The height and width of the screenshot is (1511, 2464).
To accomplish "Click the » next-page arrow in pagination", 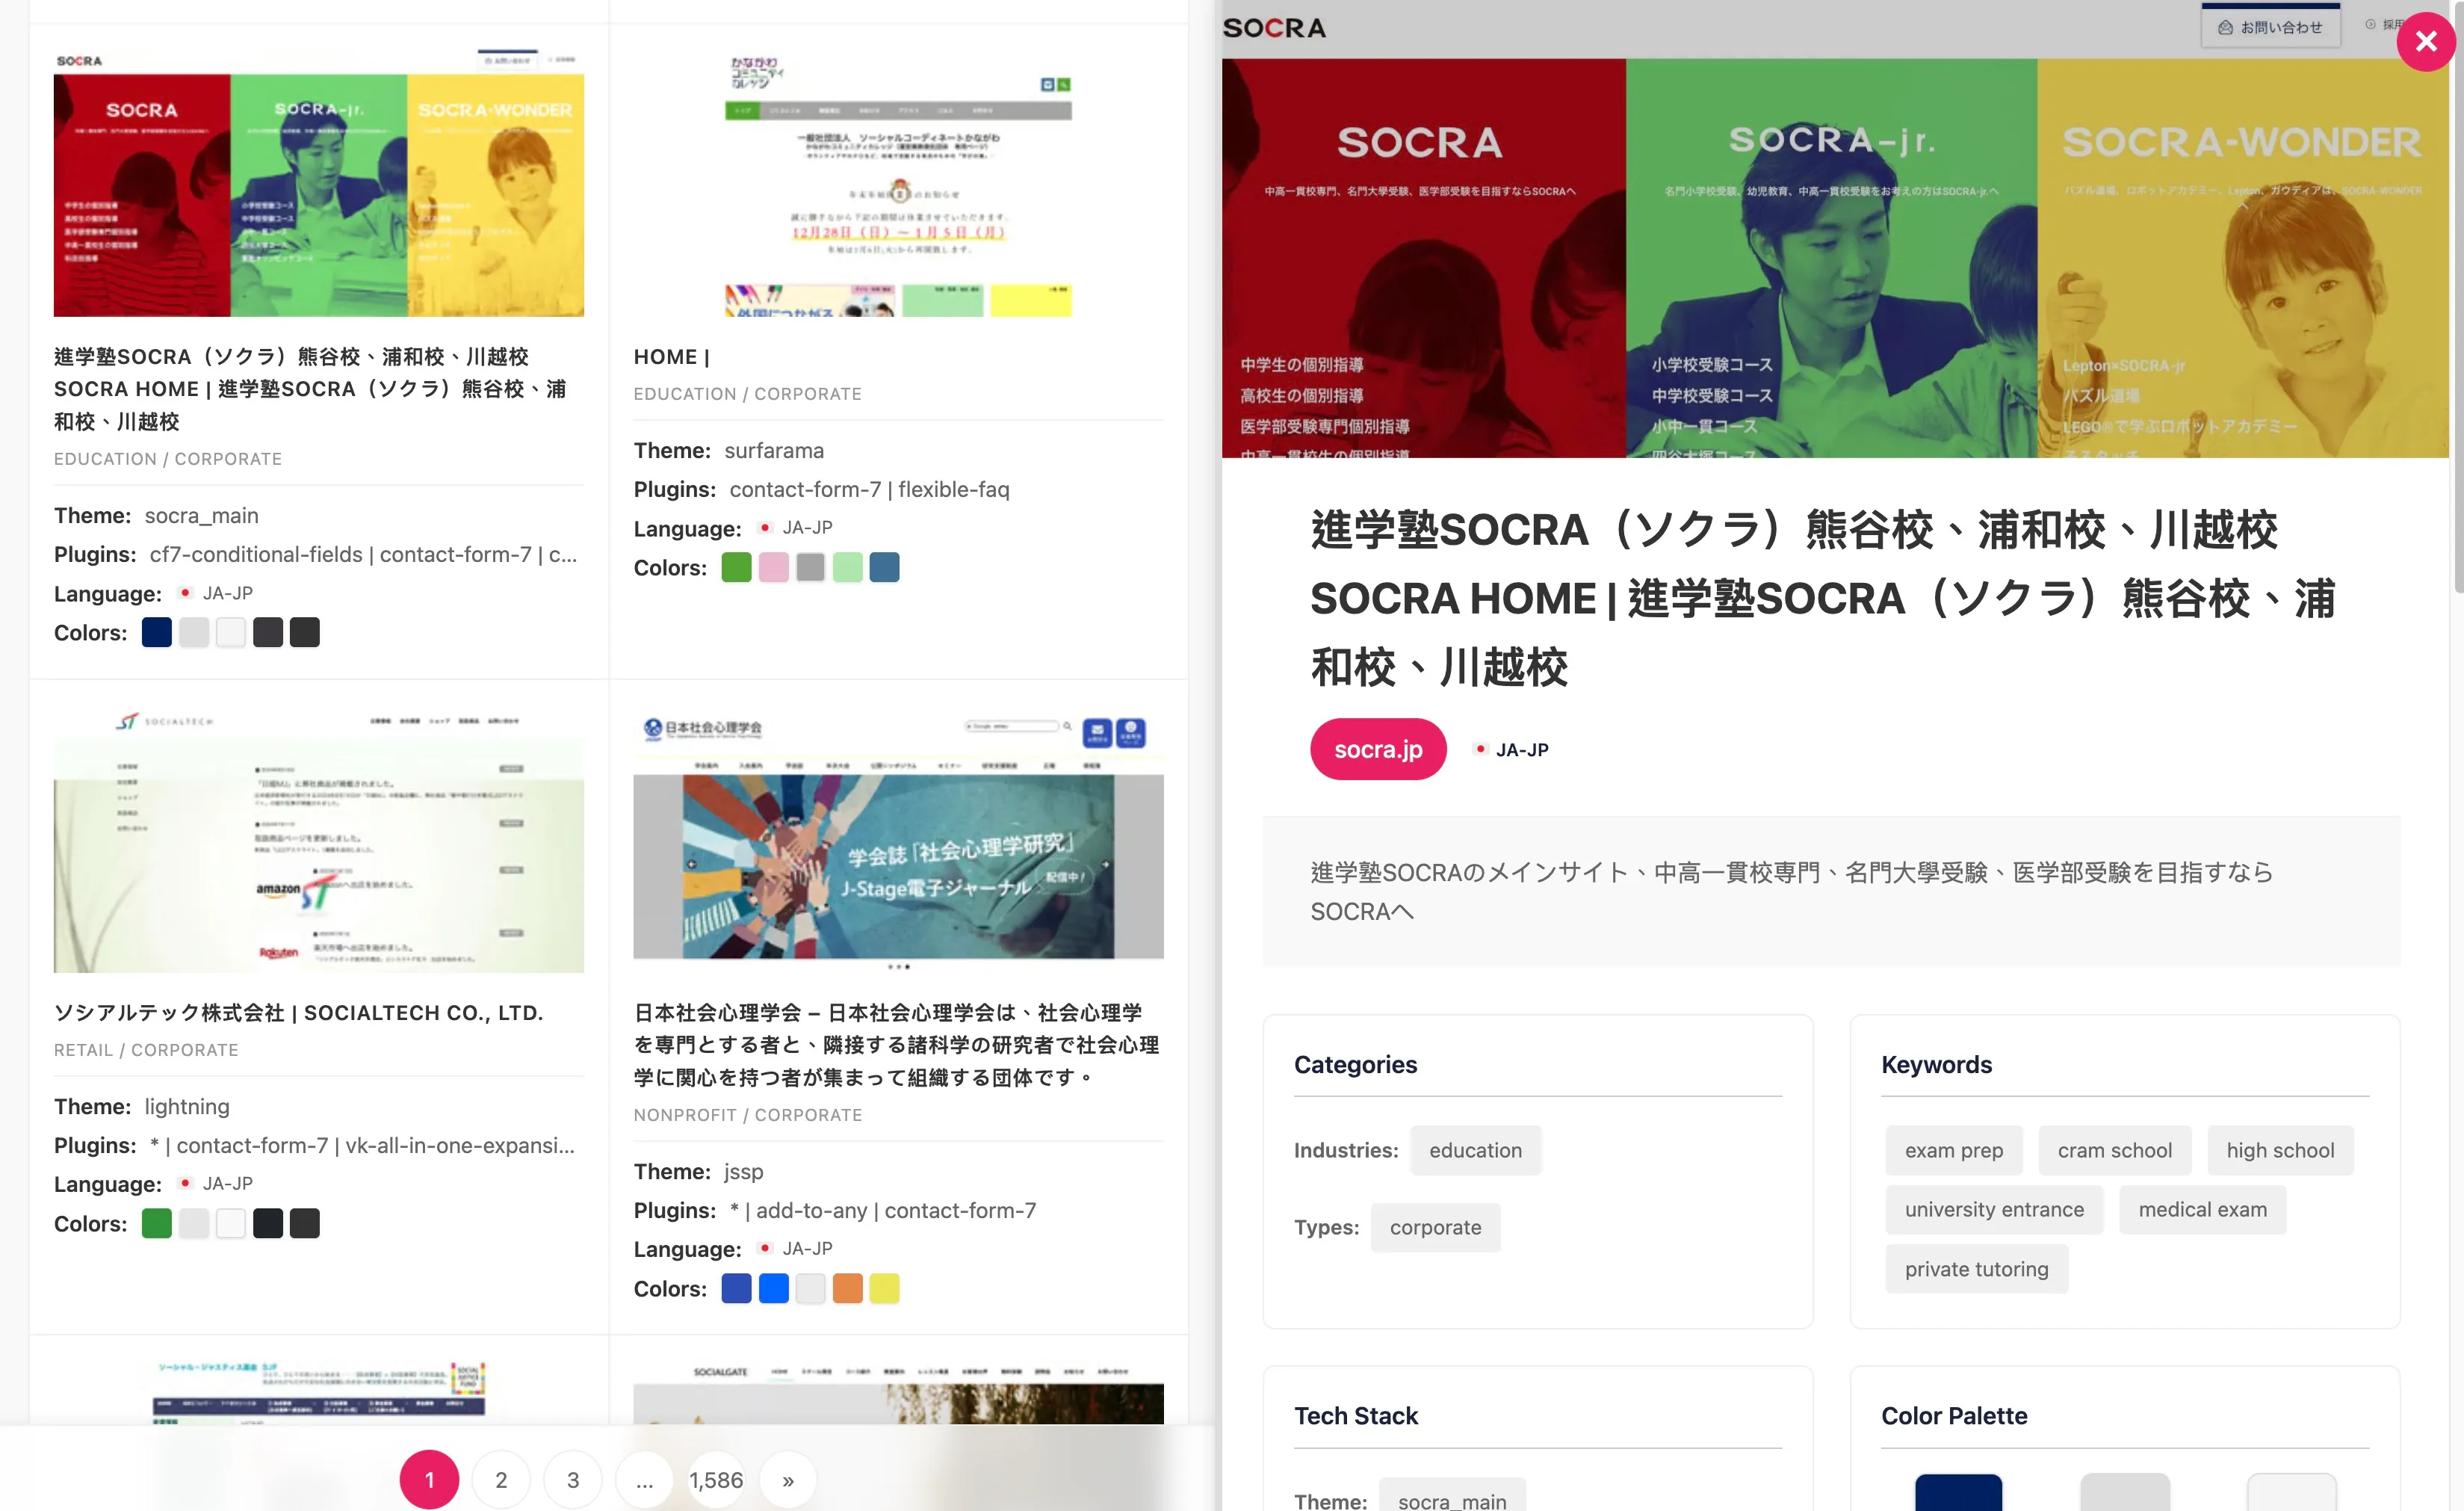I will [787, 1479].
